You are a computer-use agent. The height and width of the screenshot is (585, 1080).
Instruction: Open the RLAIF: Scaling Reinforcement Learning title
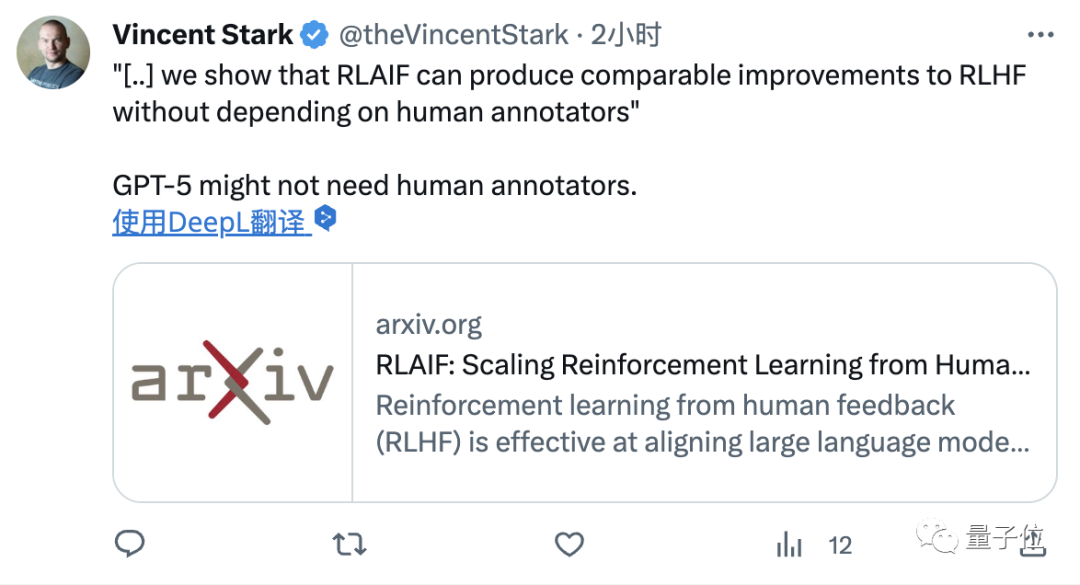(x=703, y=365)
